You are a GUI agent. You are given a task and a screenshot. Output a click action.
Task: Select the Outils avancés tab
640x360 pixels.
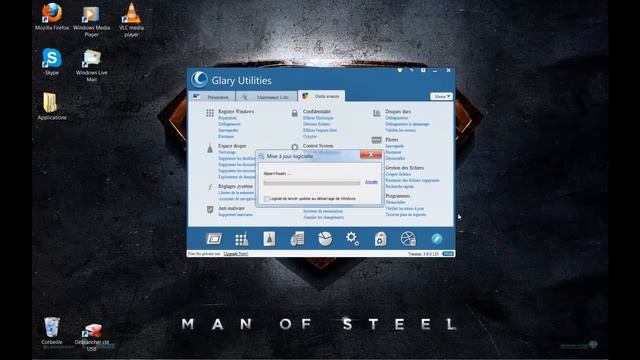click(322, 96)
